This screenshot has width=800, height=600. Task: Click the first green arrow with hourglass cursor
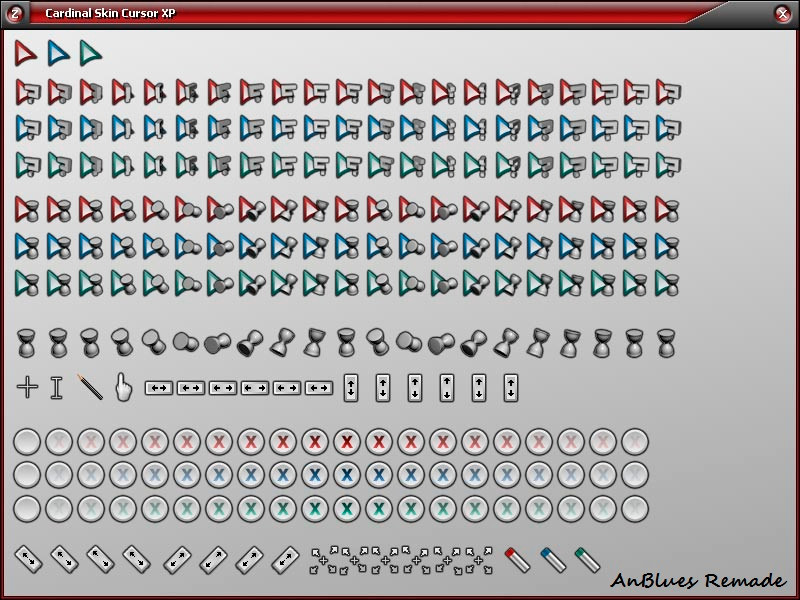(27, 283)
